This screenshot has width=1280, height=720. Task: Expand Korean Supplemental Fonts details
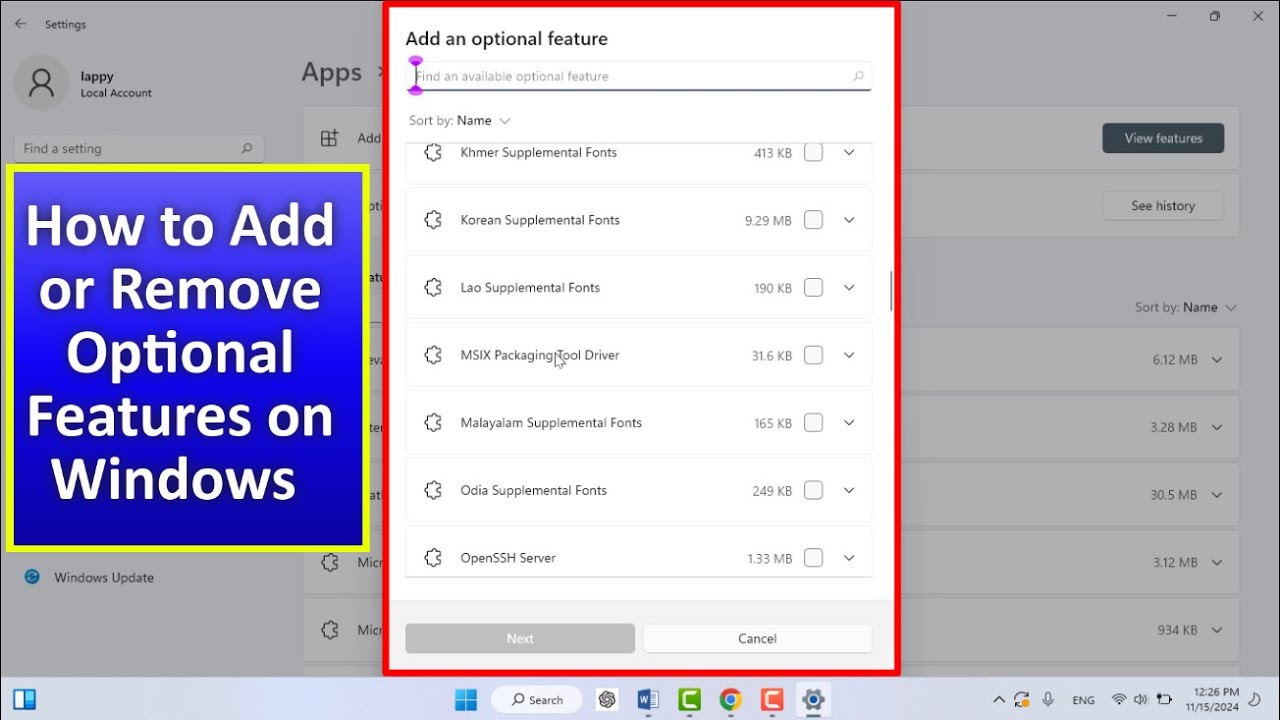pyautogui.click(x=849, y=220)
